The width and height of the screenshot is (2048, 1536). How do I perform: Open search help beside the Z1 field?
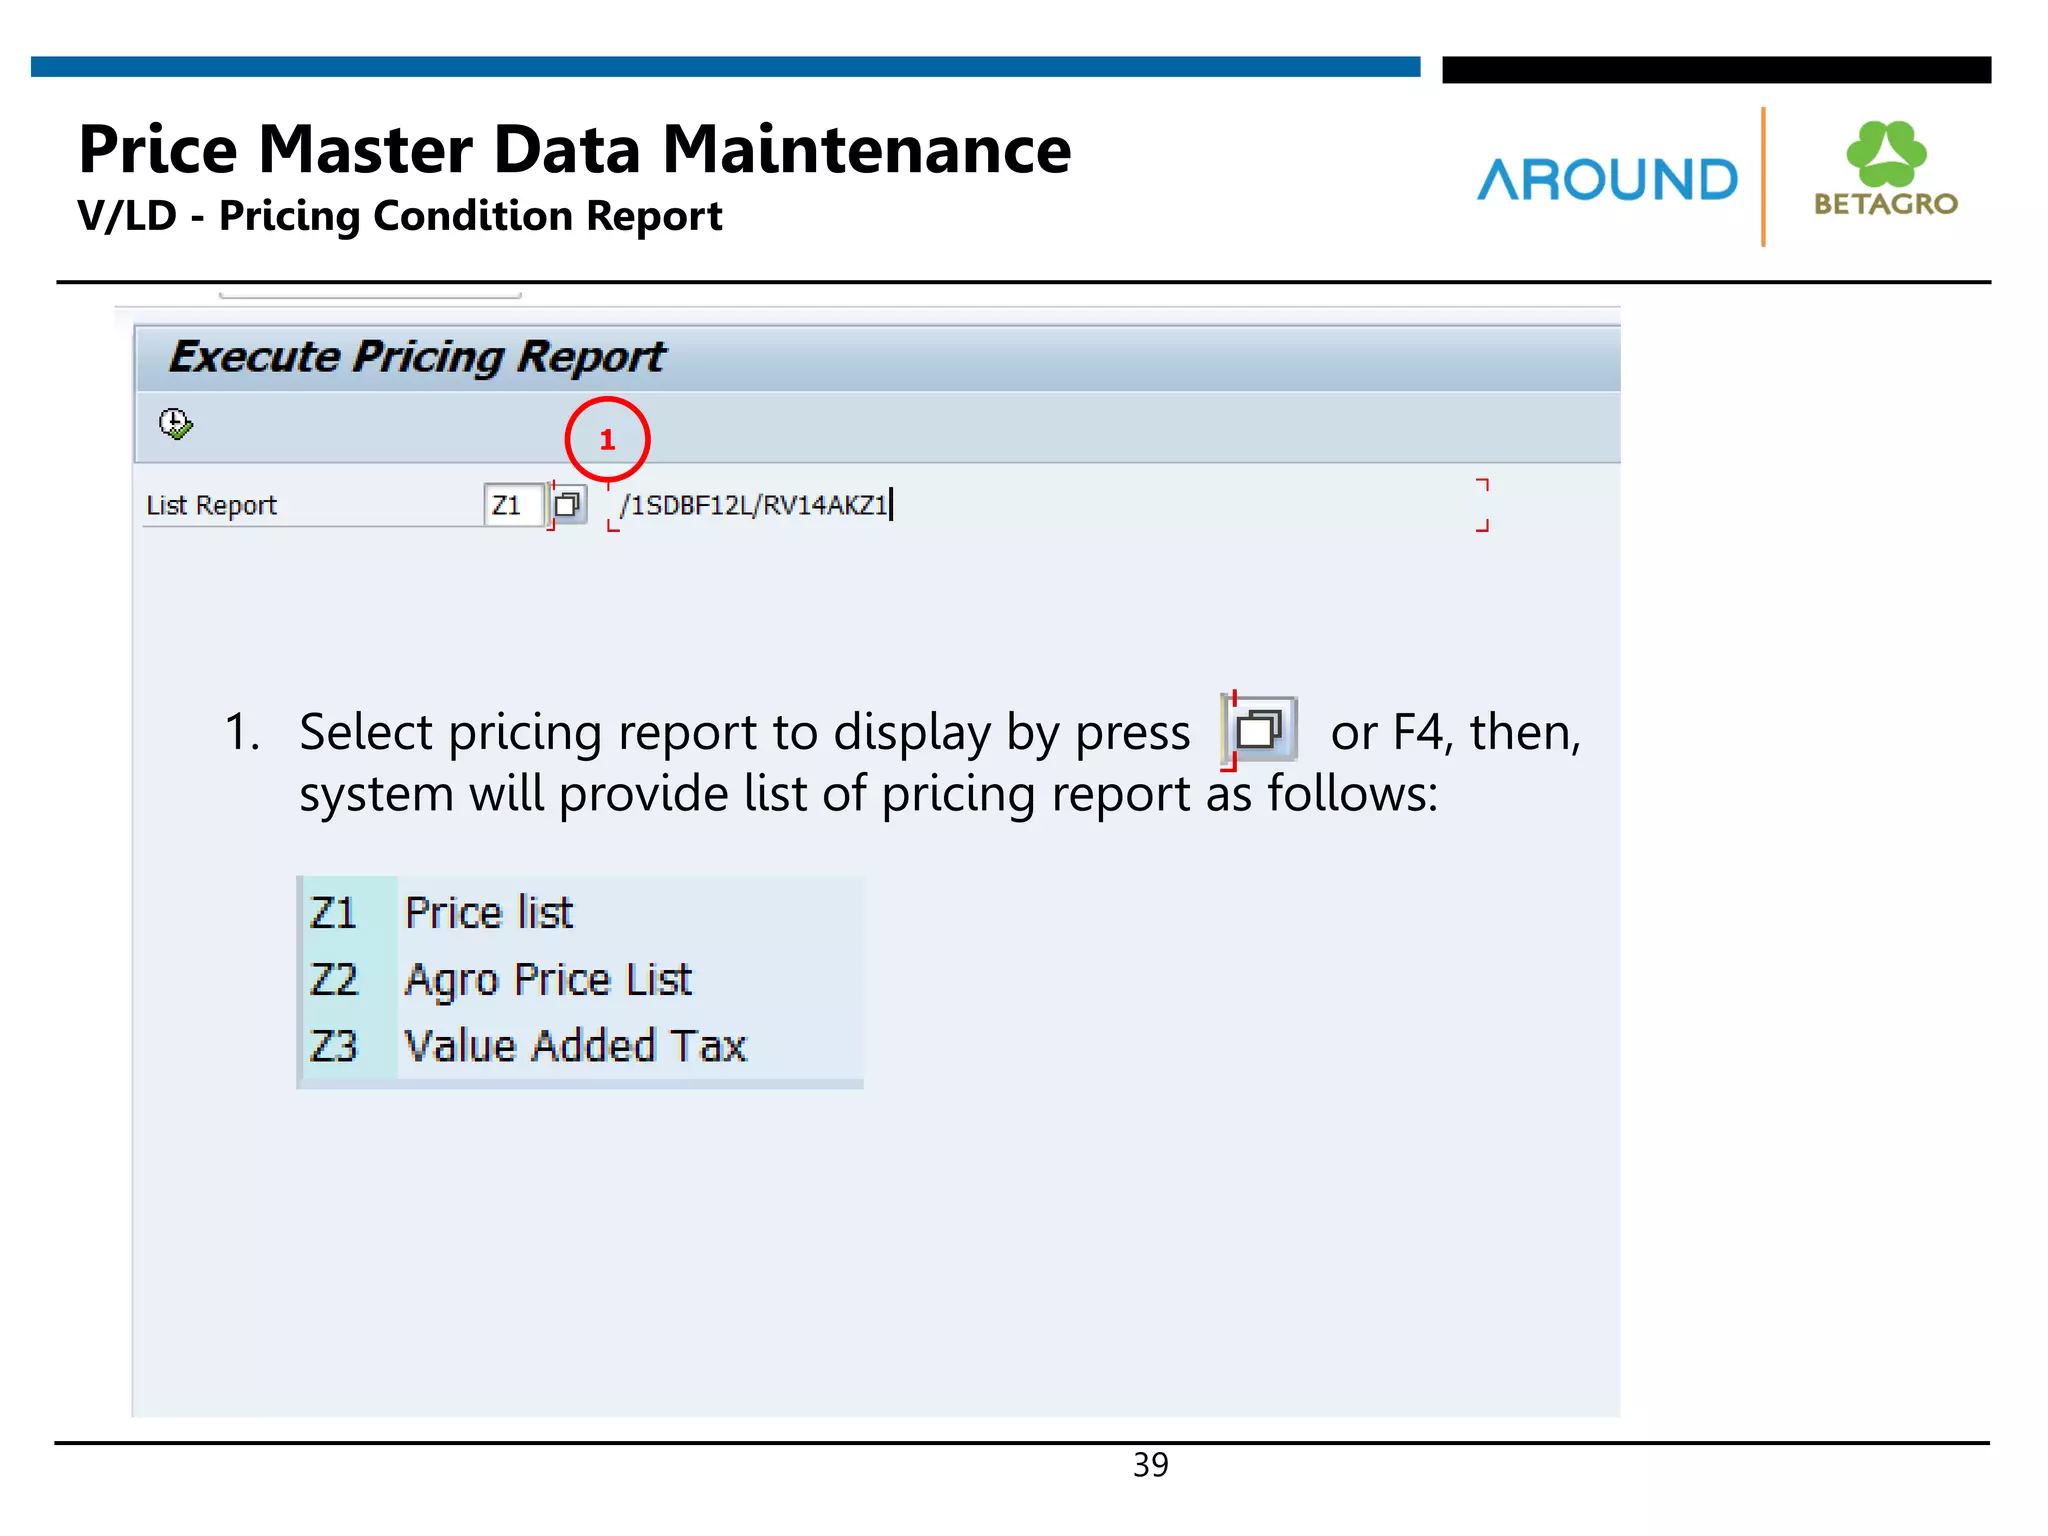pyautogui.click(x=568, y=504)
